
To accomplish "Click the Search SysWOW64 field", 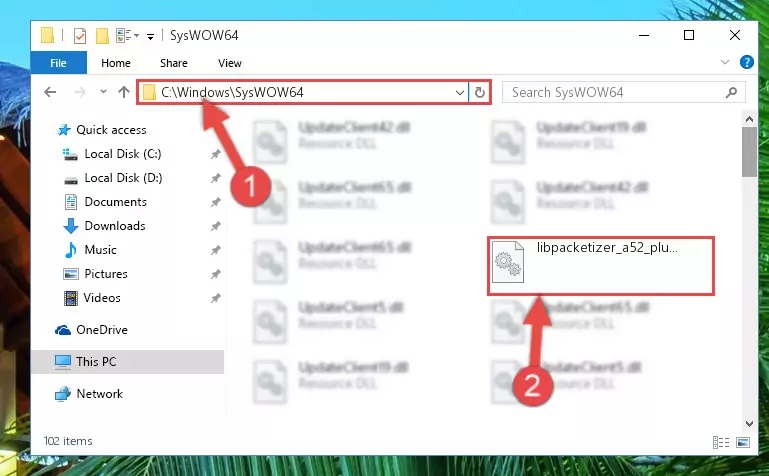I will pos(624,92).
